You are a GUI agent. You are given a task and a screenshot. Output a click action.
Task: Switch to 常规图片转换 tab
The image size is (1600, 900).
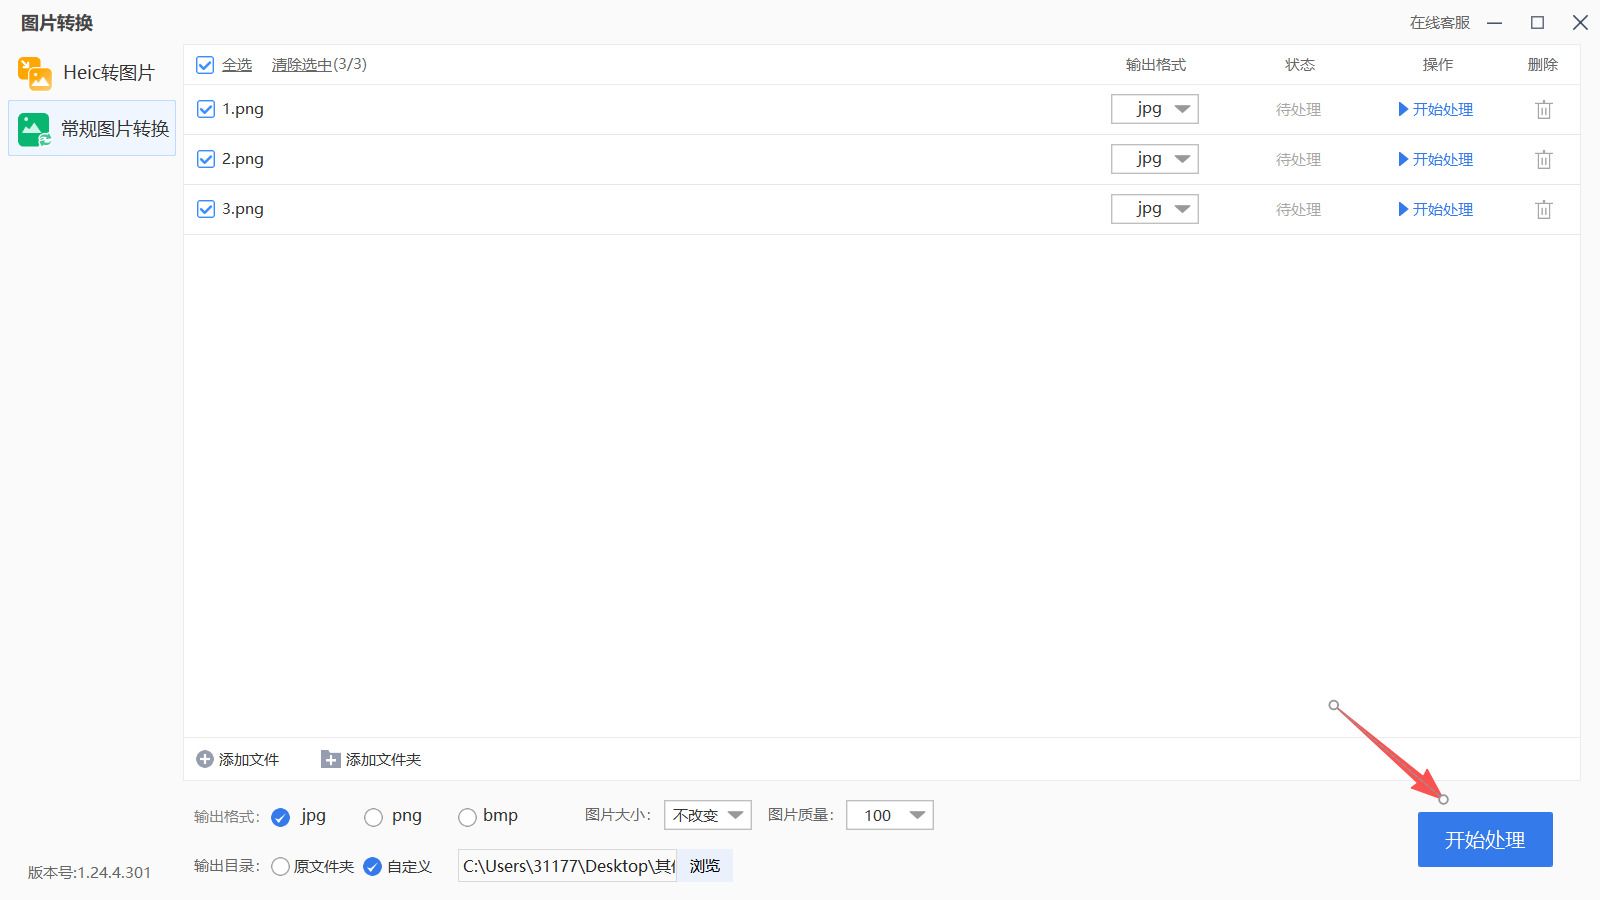pos(92,128)
